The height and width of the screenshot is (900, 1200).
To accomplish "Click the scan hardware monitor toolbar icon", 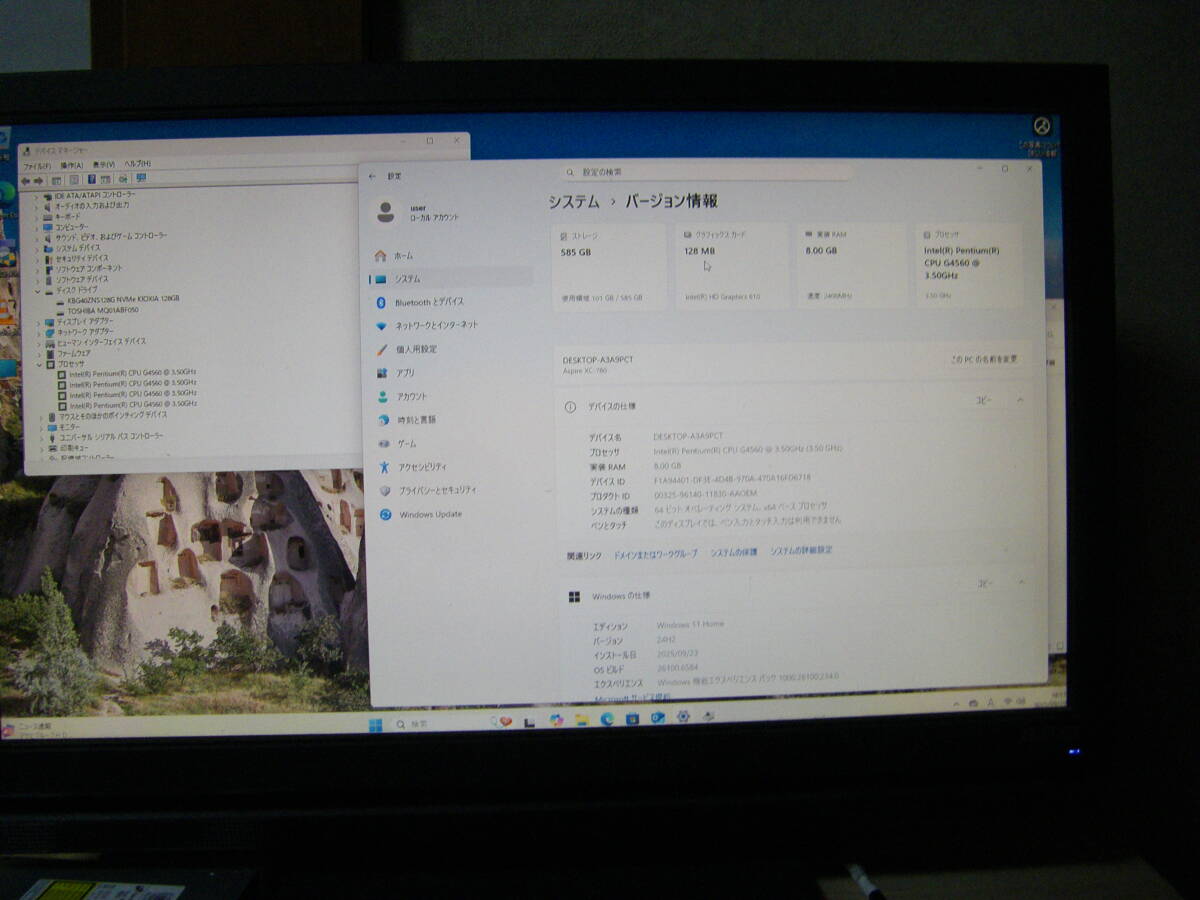I will [141, 178].
